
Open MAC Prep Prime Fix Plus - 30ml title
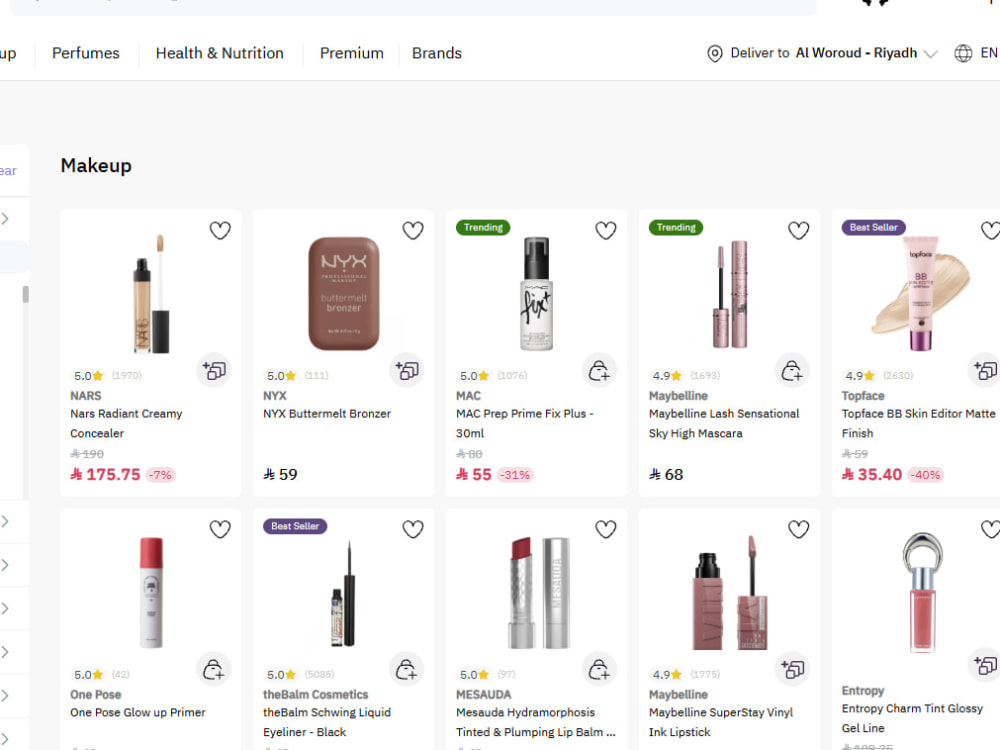coord(524,423)
